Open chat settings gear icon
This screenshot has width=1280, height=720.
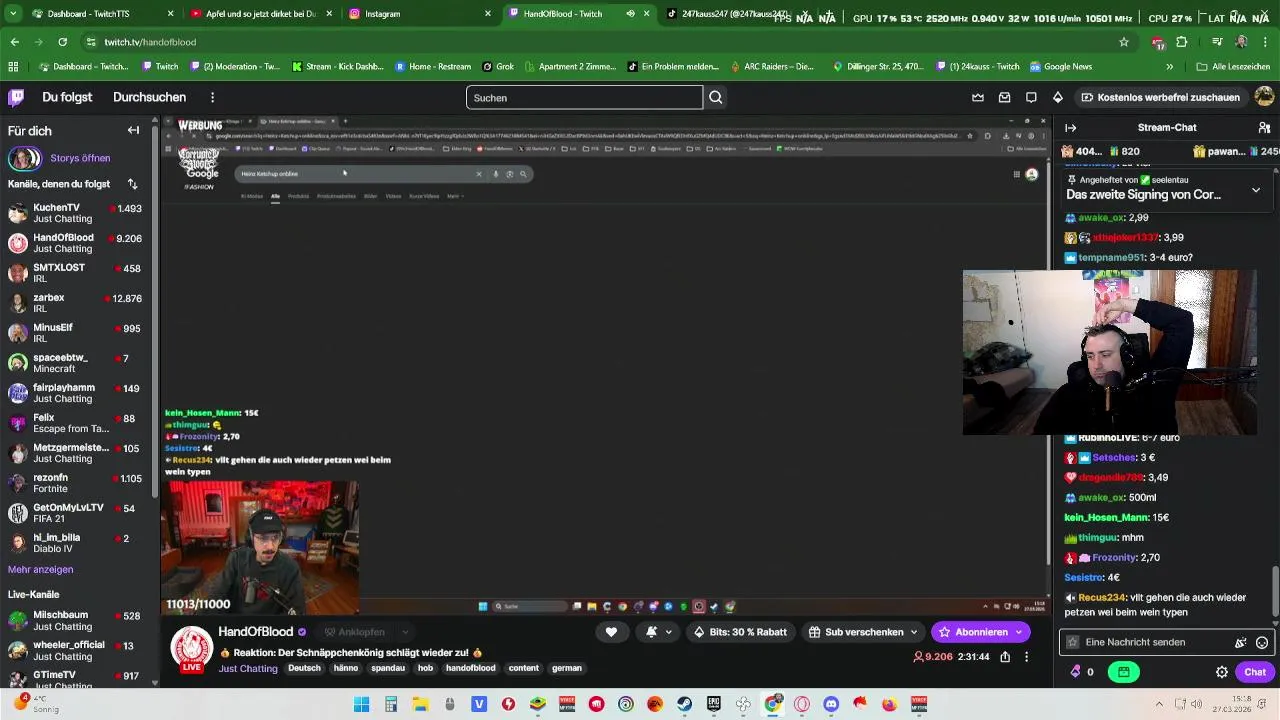pos(1221,672)
